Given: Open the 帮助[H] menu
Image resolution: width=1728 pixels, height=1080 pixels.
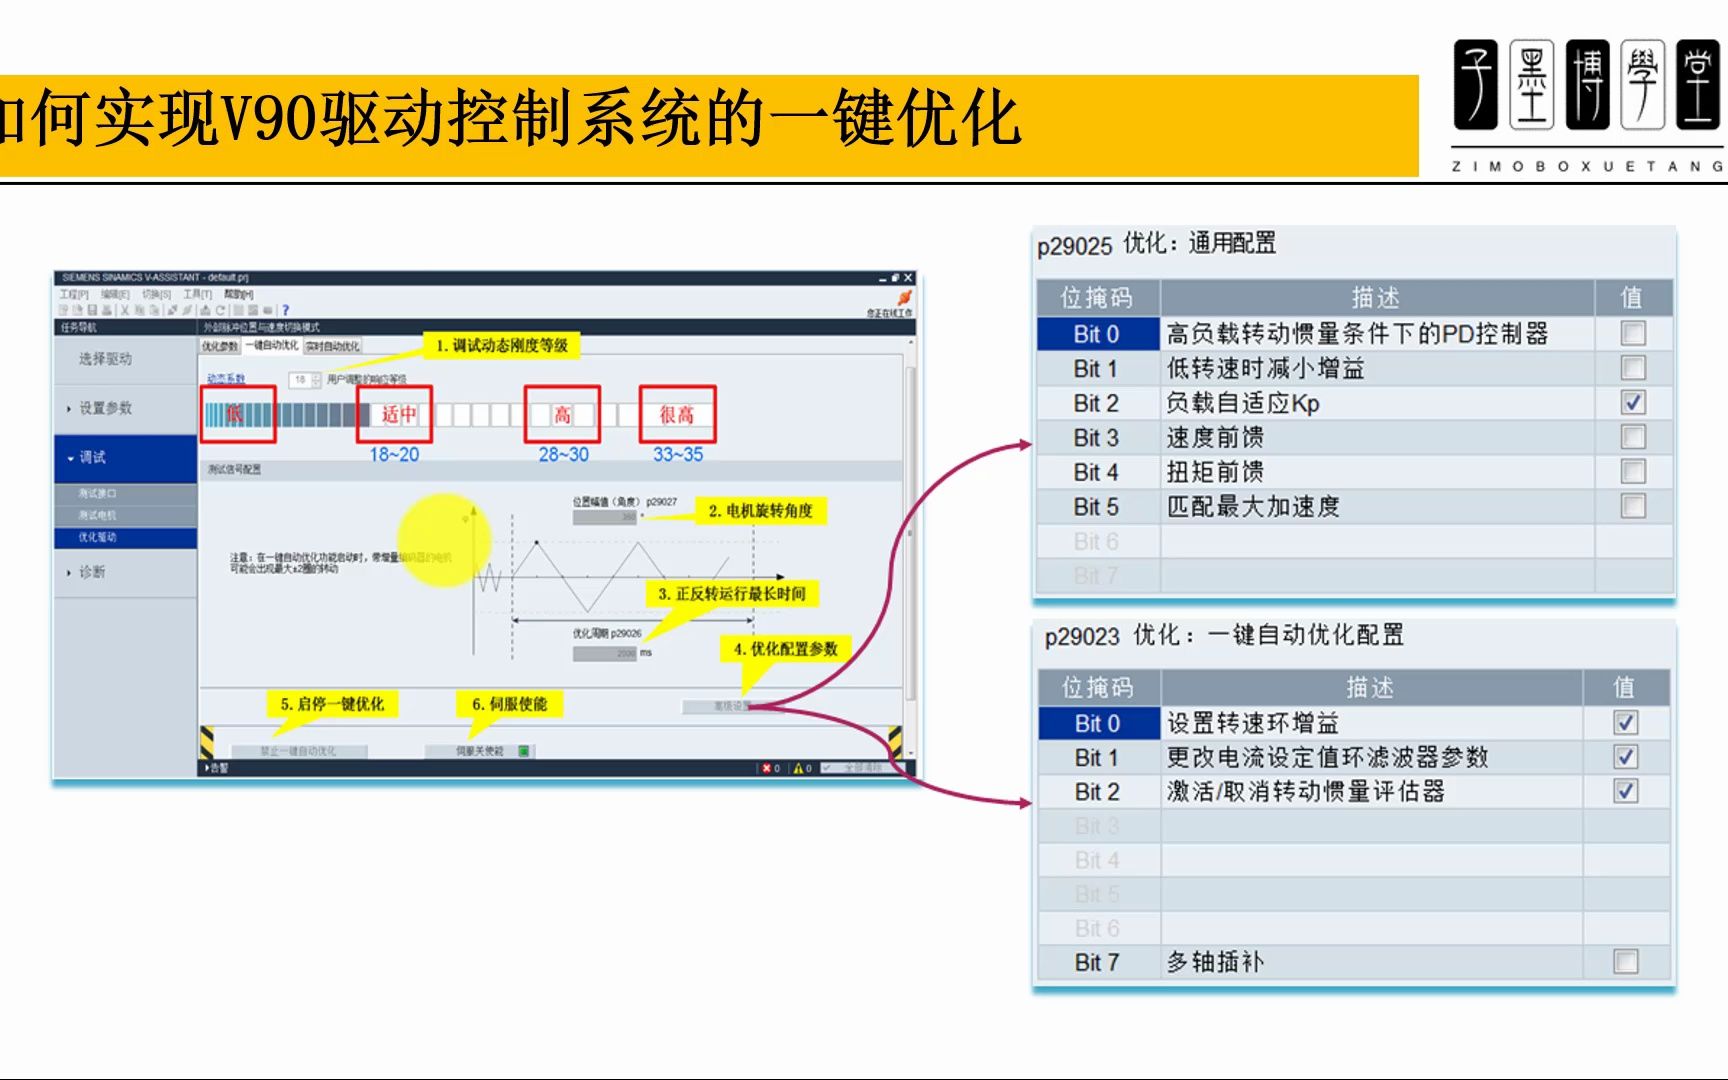Looking at the screenshot, I should (x=239, y=295).
